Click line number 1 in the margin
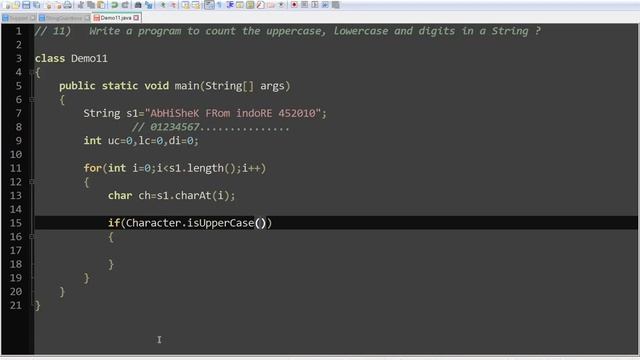 pyautogui.click(x=18, y=31)
